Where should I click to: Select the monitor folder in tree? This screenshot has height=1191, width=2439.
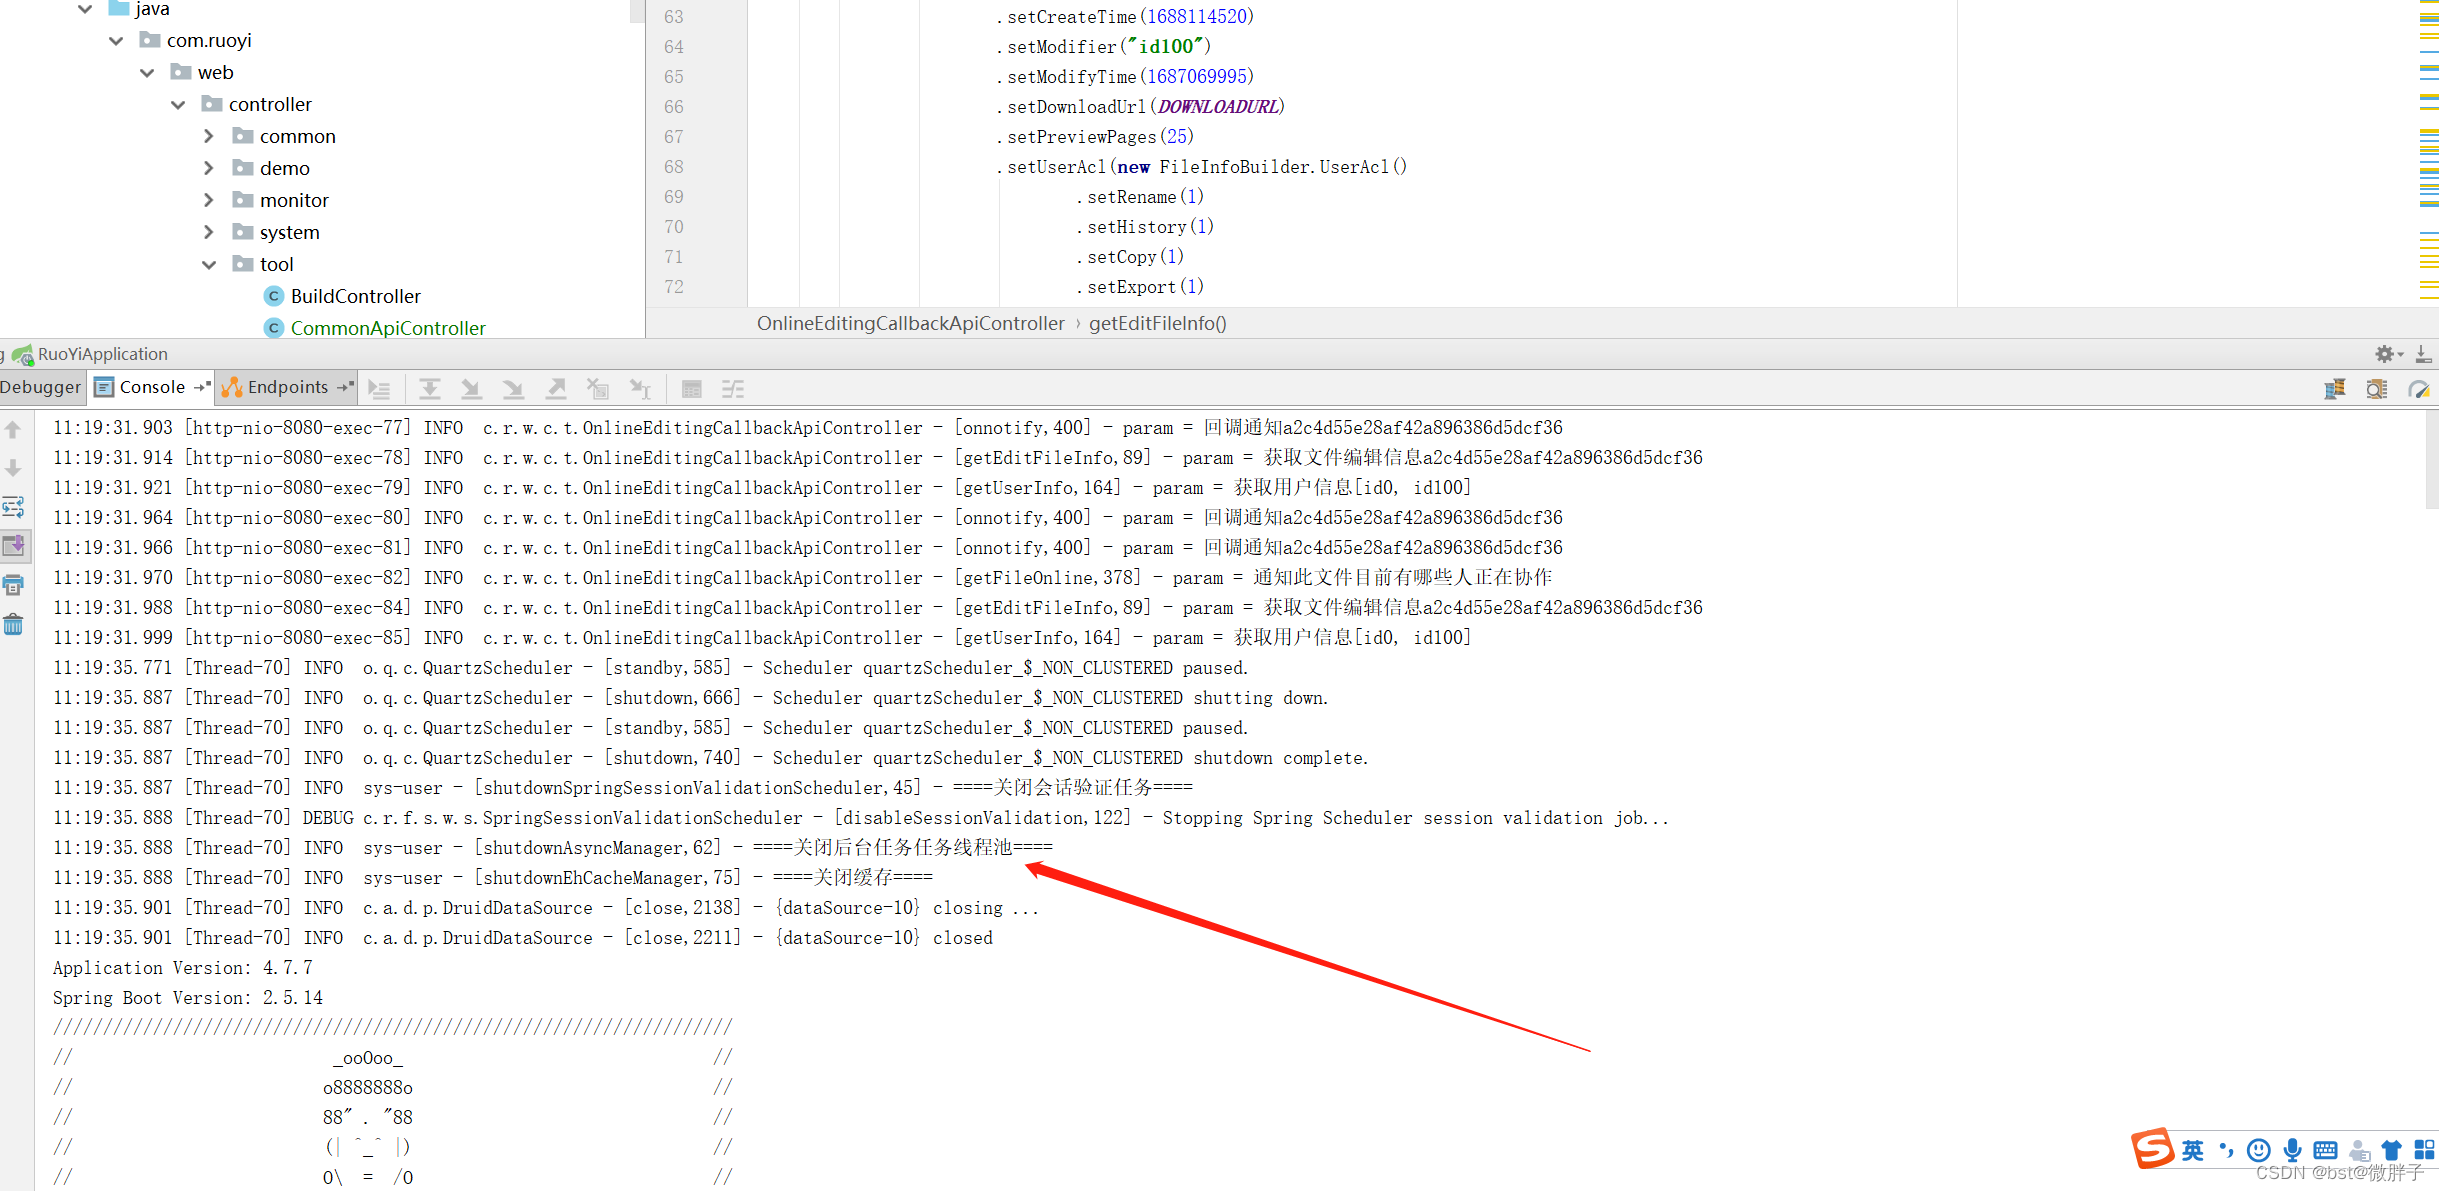point(293,200)
